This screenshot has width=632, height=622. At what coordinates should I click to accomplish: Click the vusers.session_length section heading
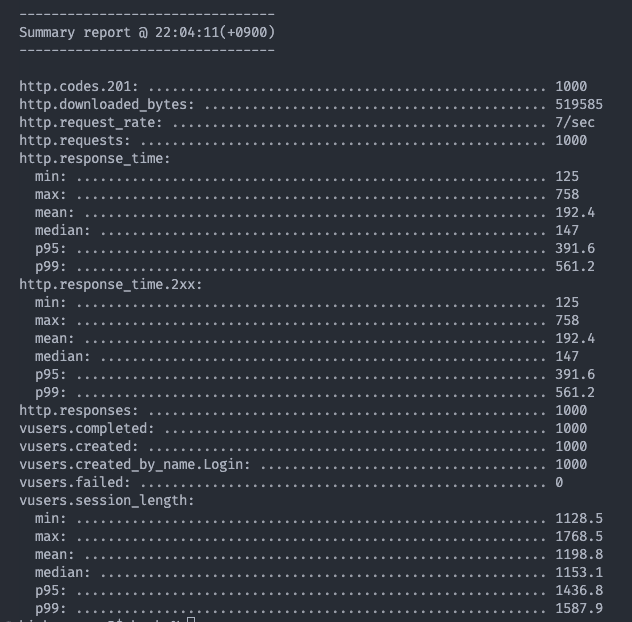(106, 500)
